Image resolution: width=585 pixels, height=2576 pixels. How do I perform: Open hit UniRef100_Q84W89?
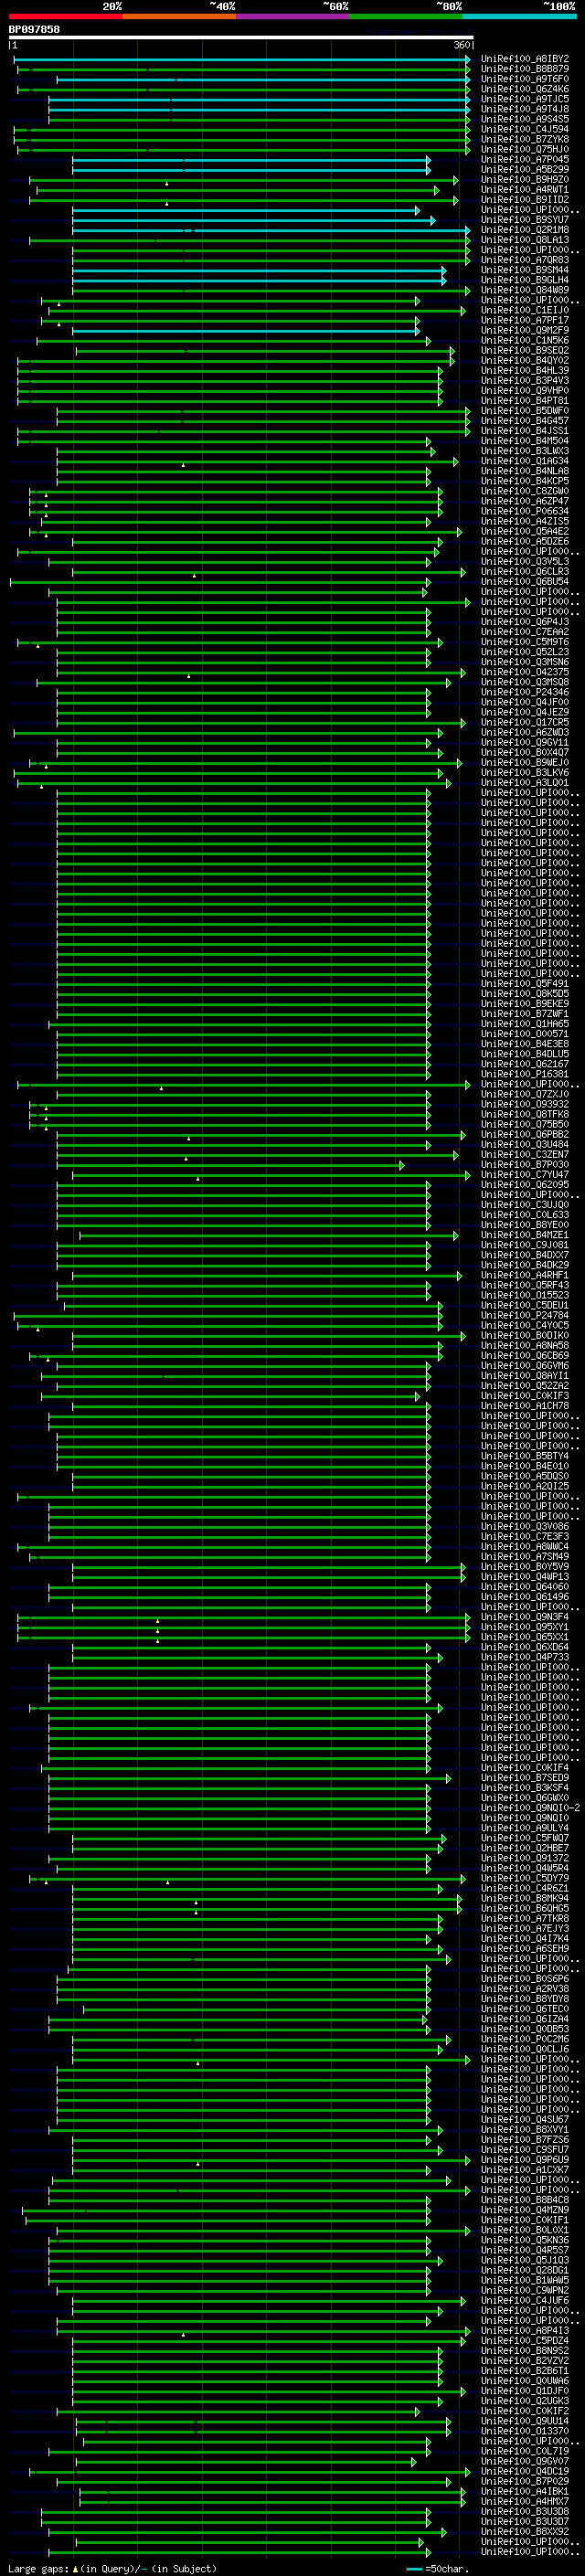[524, 290]
